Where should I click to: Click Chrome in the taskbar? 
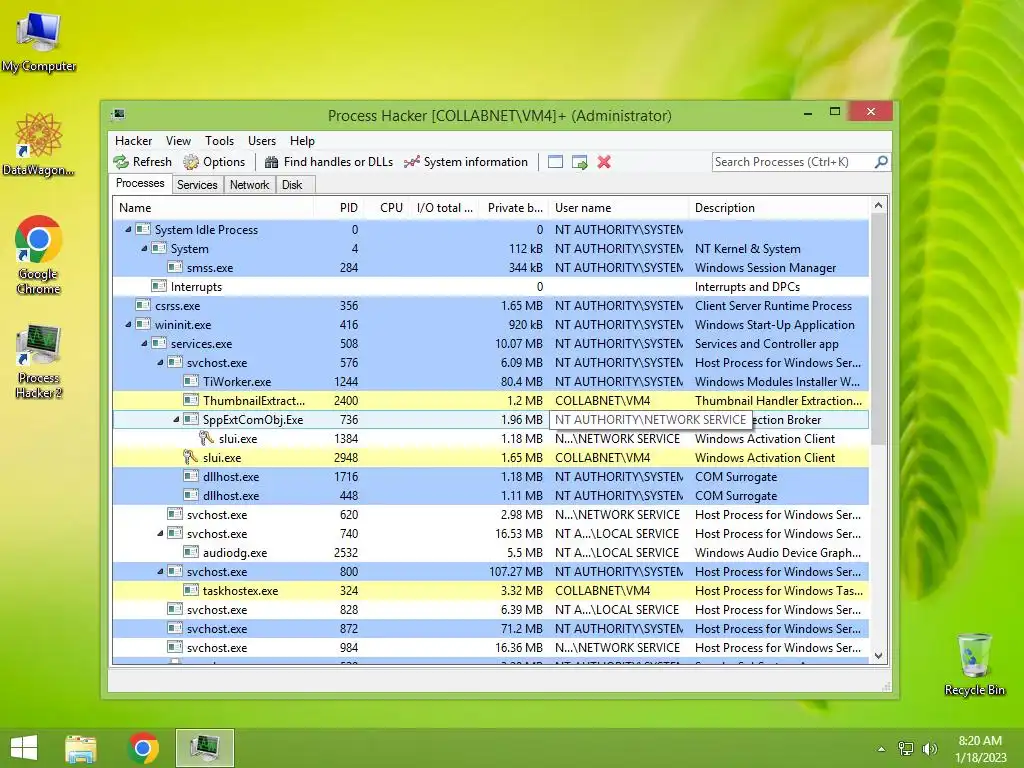coord(143,748)
